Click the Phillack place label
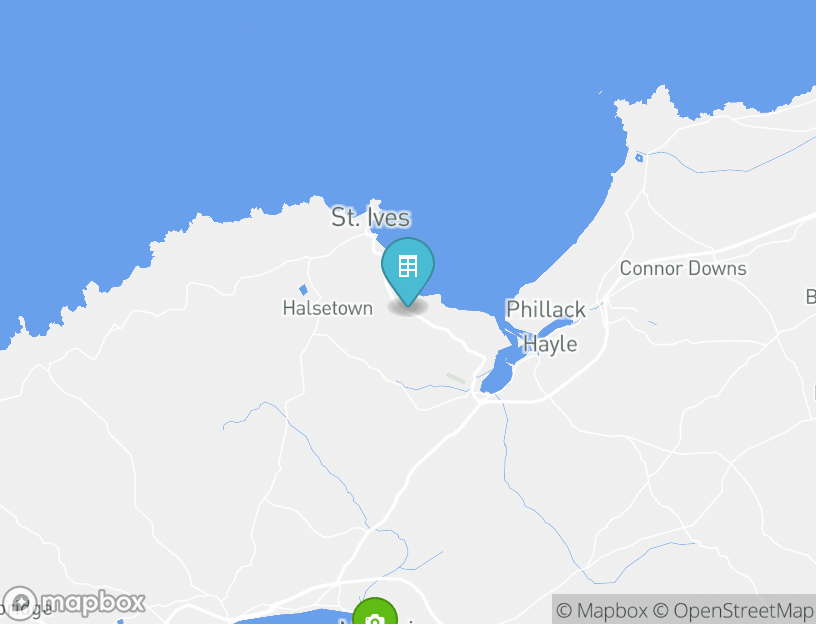 (x=546, y=309)
